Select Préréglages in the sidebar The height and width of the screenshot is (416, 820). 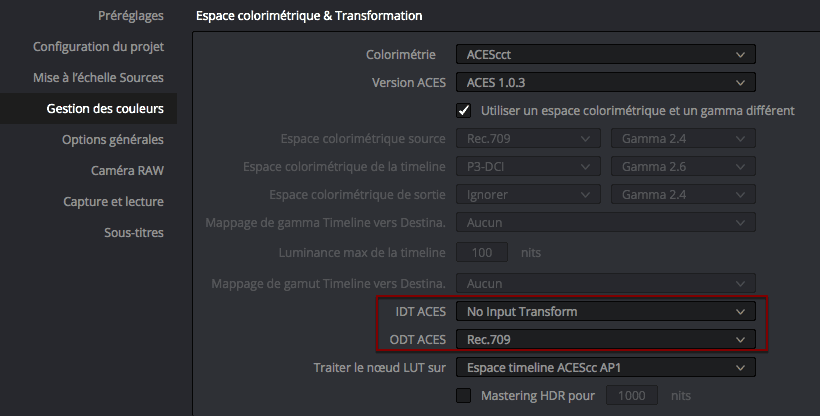pyautogui.click(x=131, y=16)
